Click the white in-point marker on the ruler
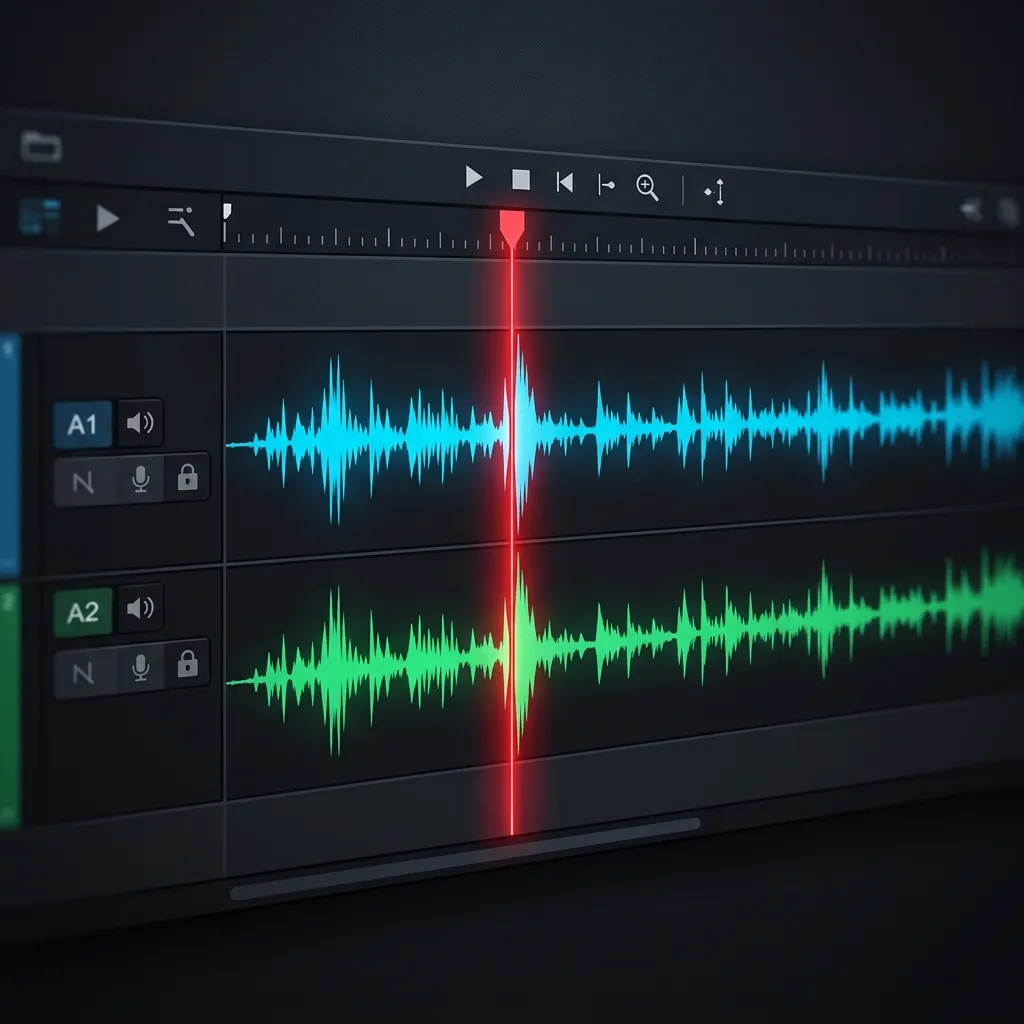Image resolution: width=1024 pixels, height=1024 pixels. [x=227, y=212]
